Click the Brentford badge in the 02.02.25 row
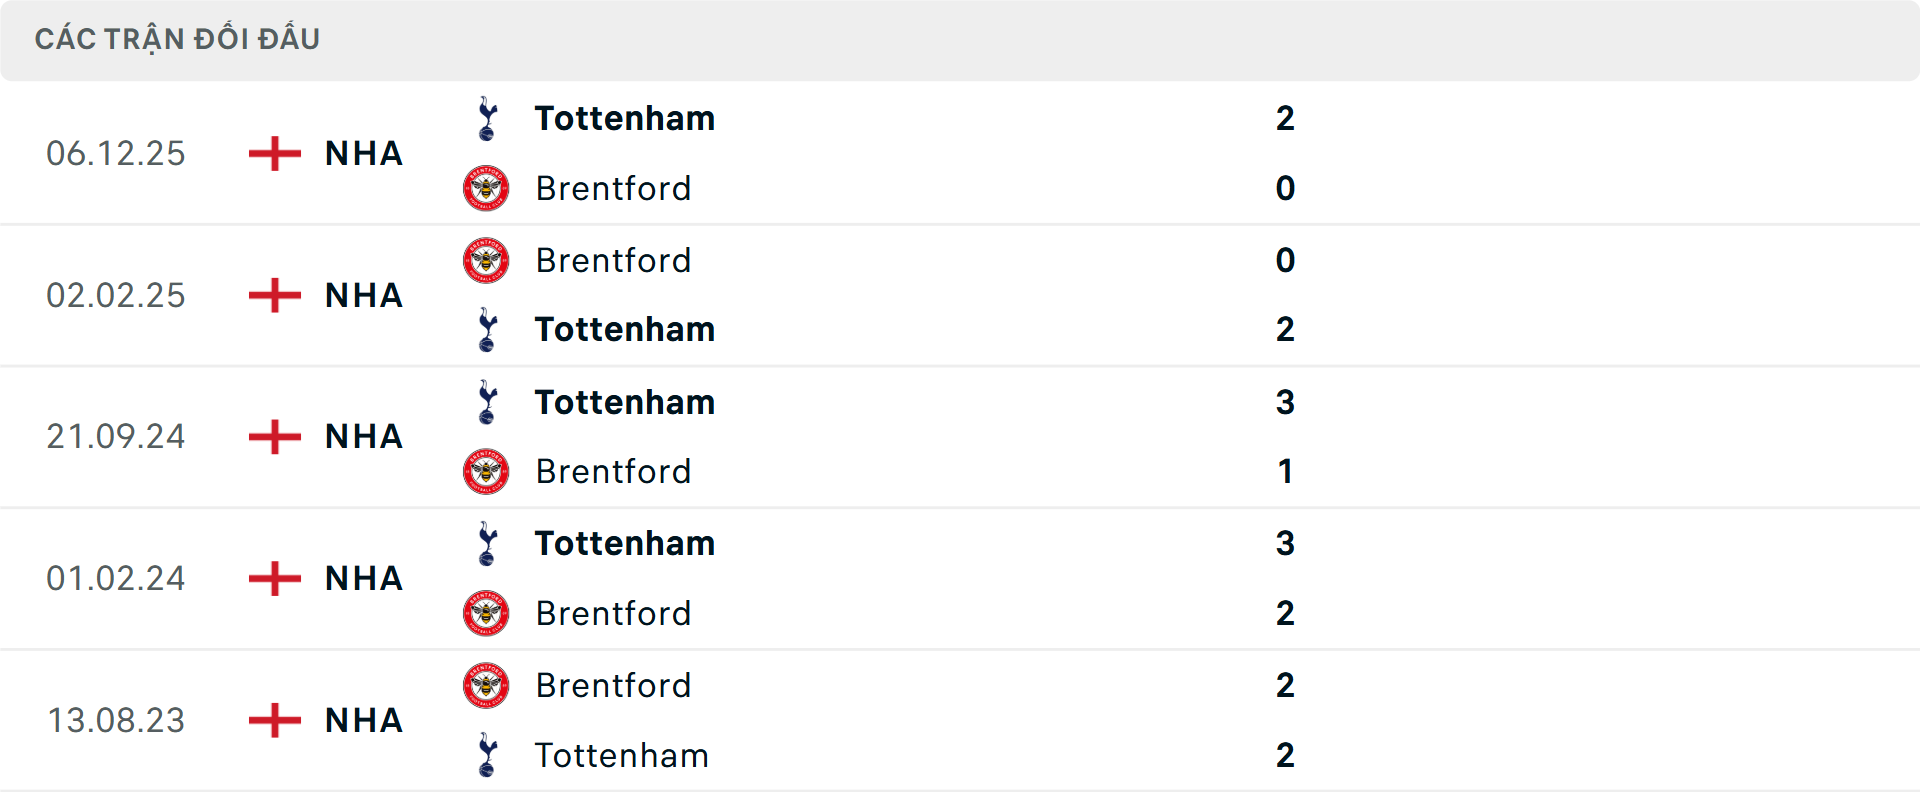This screenshot has width=1920, height=792. [x=487, y=260]
